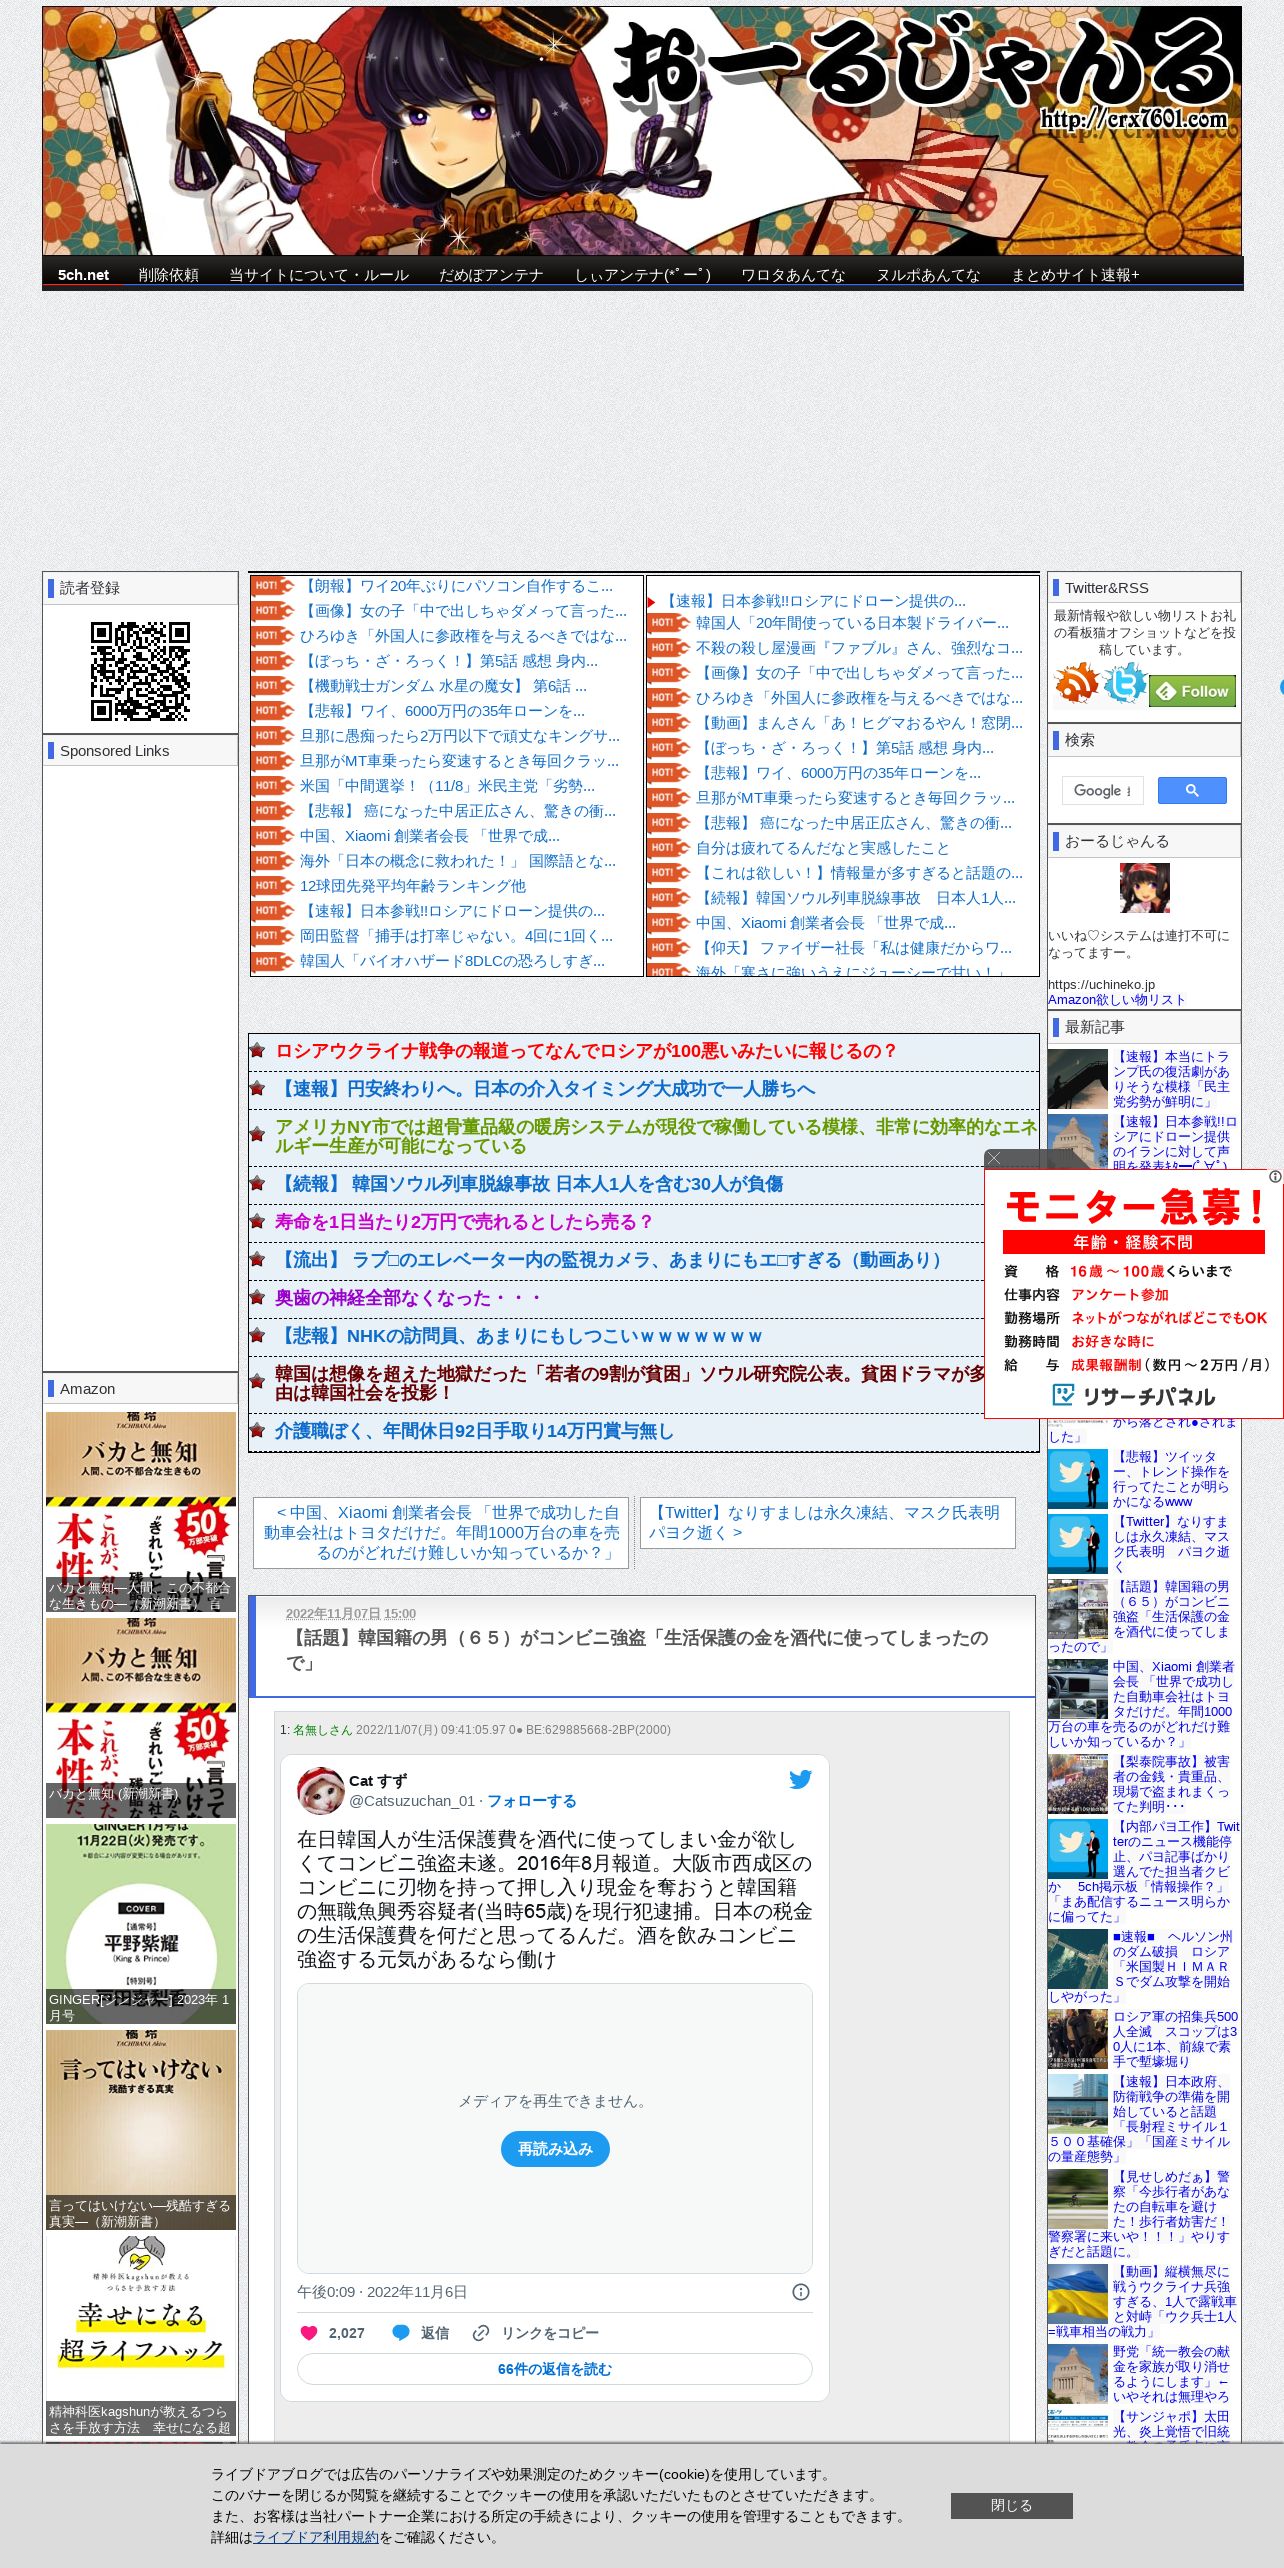Click the tweet info circle icon
This screenshot has width=1284, height=2568.
tap(801, 2292)
